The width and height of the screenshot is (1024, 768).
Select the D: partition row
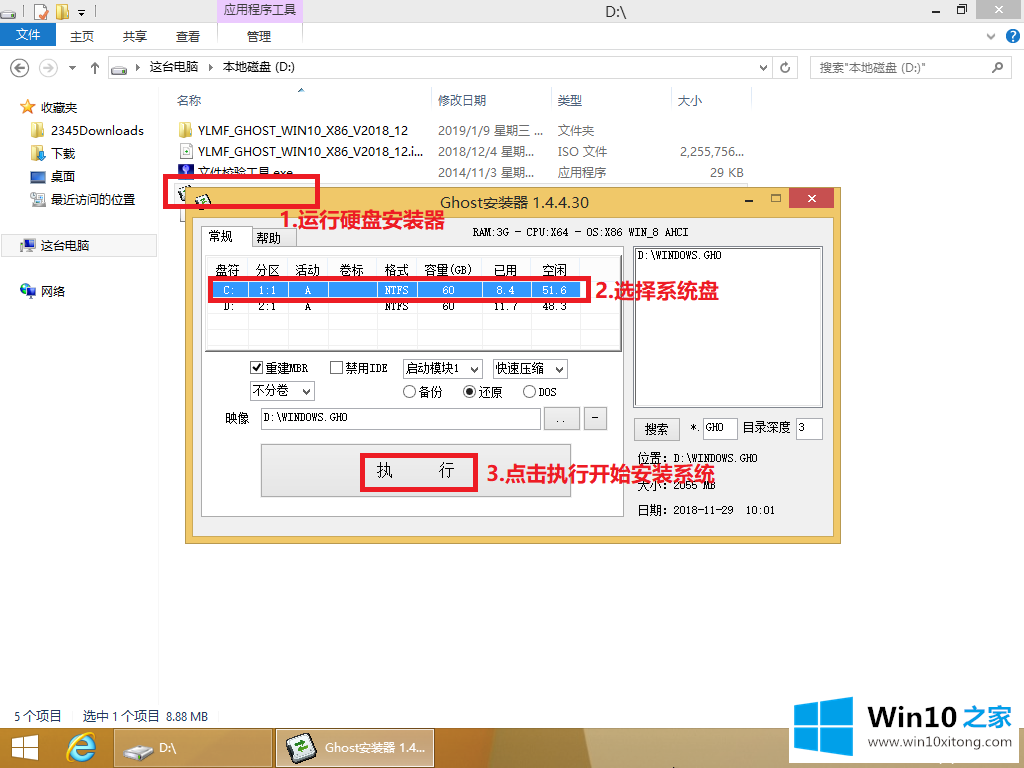pos(395,306)
